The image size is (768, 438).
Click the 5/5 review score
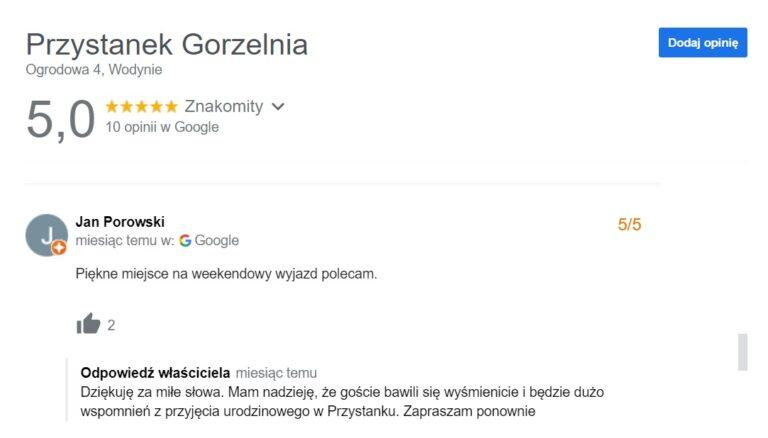[629, 225]
